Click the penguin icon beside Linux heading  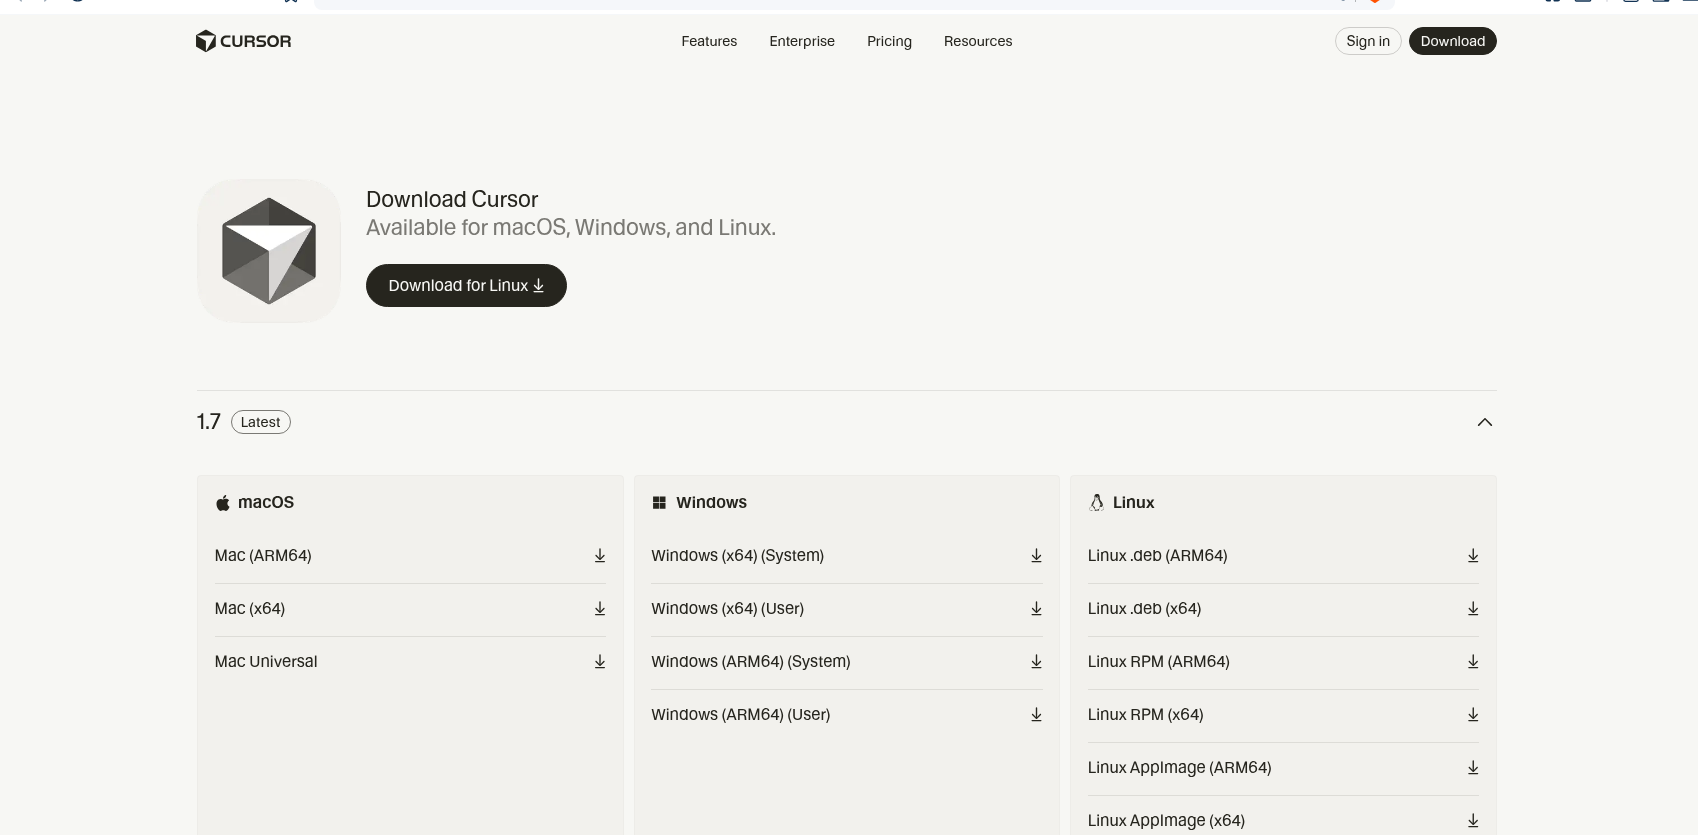pyautogui.click(x=1097, y=503)
